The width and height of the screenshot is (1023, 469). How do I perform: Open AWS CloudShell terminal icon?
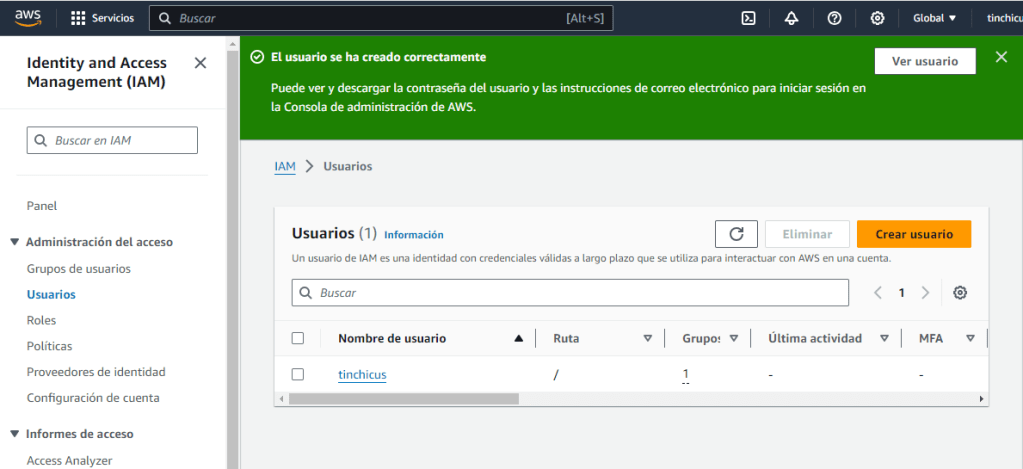point(748,18)
